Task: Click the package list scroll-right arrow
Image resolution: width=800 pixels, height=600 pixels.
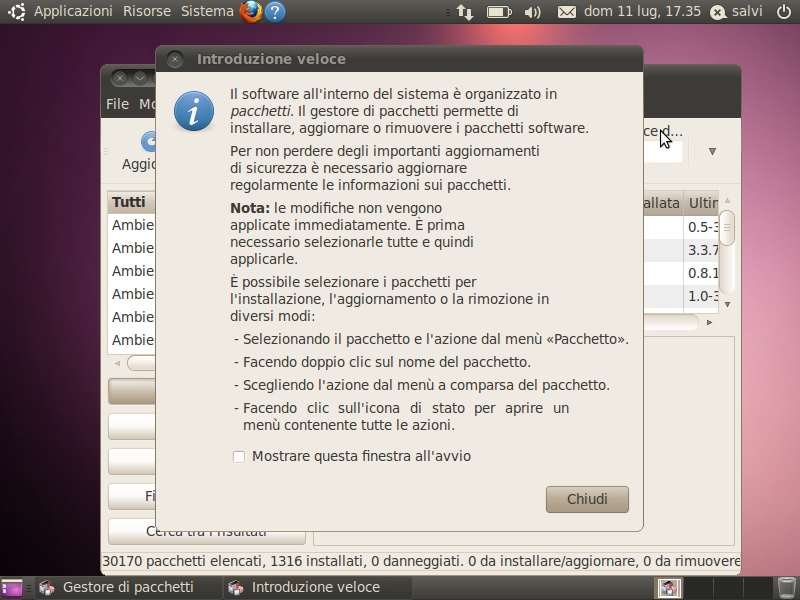Action: coord(709,322)
